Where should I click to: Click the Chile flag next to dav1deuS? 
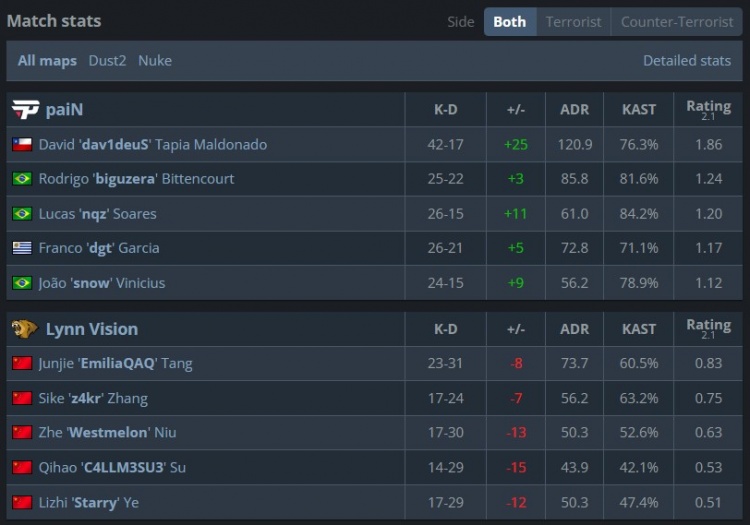pyautogui.click(x=22, y=144)
